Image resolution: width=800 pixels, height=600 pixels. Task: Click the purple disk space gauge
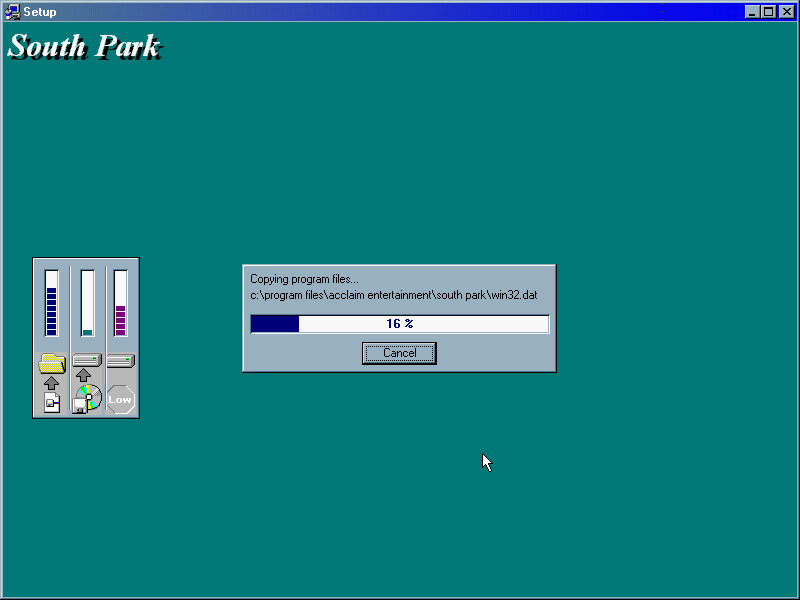121,303
